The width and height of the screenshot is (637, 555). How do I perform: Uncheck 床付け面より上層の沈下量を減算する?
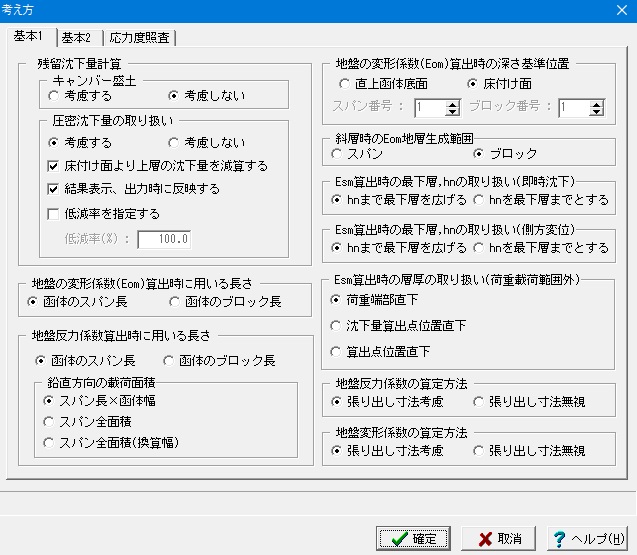click(158, 166)
